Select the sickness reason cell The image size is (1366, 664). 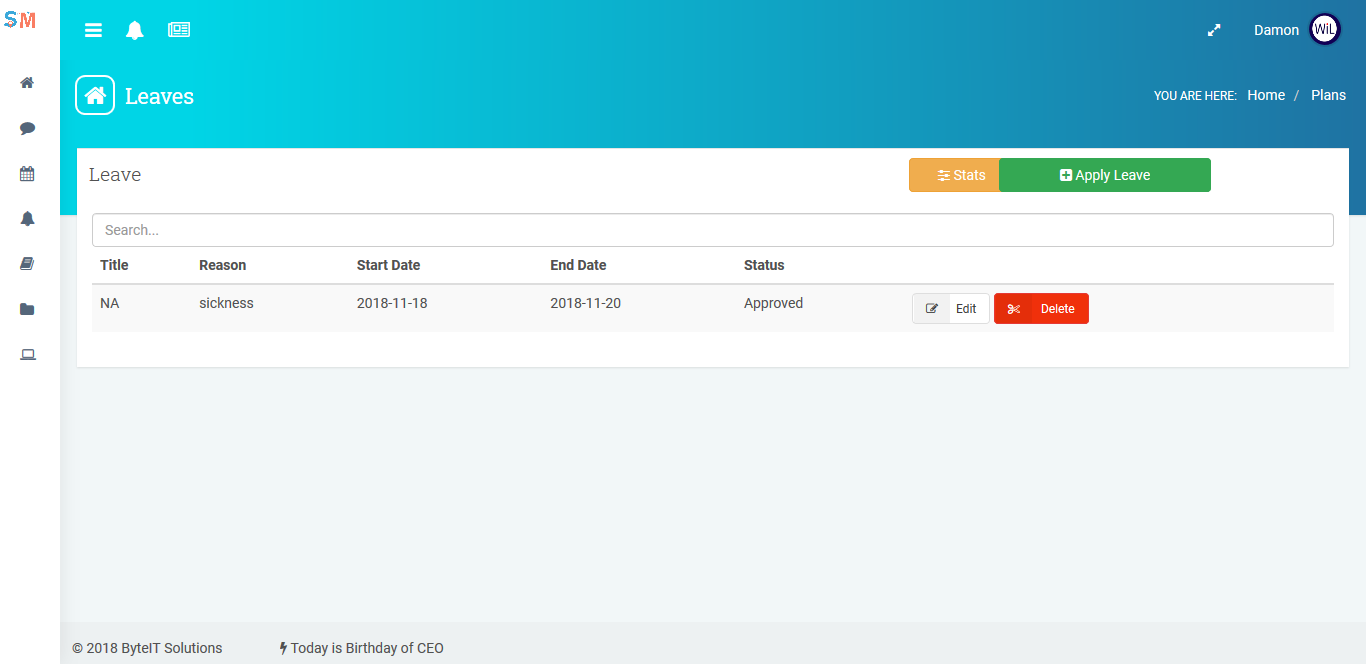(x=226, y=303)
